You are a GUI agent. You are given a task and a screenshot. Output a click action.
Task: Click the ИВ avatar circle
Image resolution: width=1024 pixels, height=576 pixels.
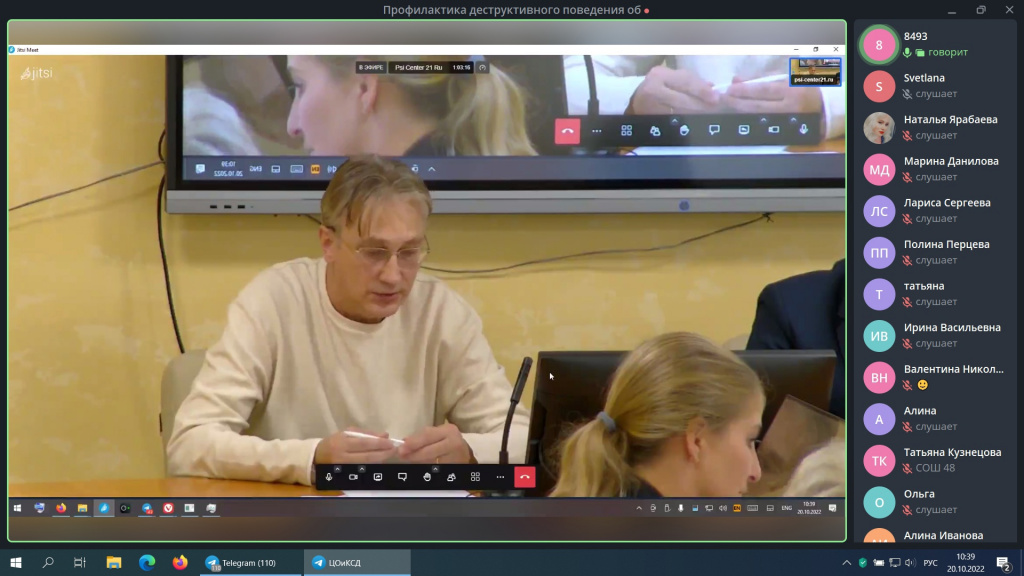879,336
